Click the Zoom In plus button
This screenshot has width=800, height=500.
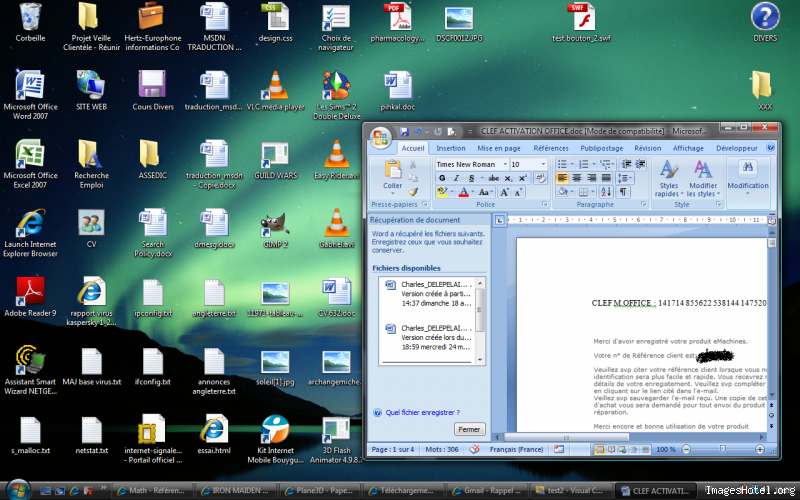[760, 449]
